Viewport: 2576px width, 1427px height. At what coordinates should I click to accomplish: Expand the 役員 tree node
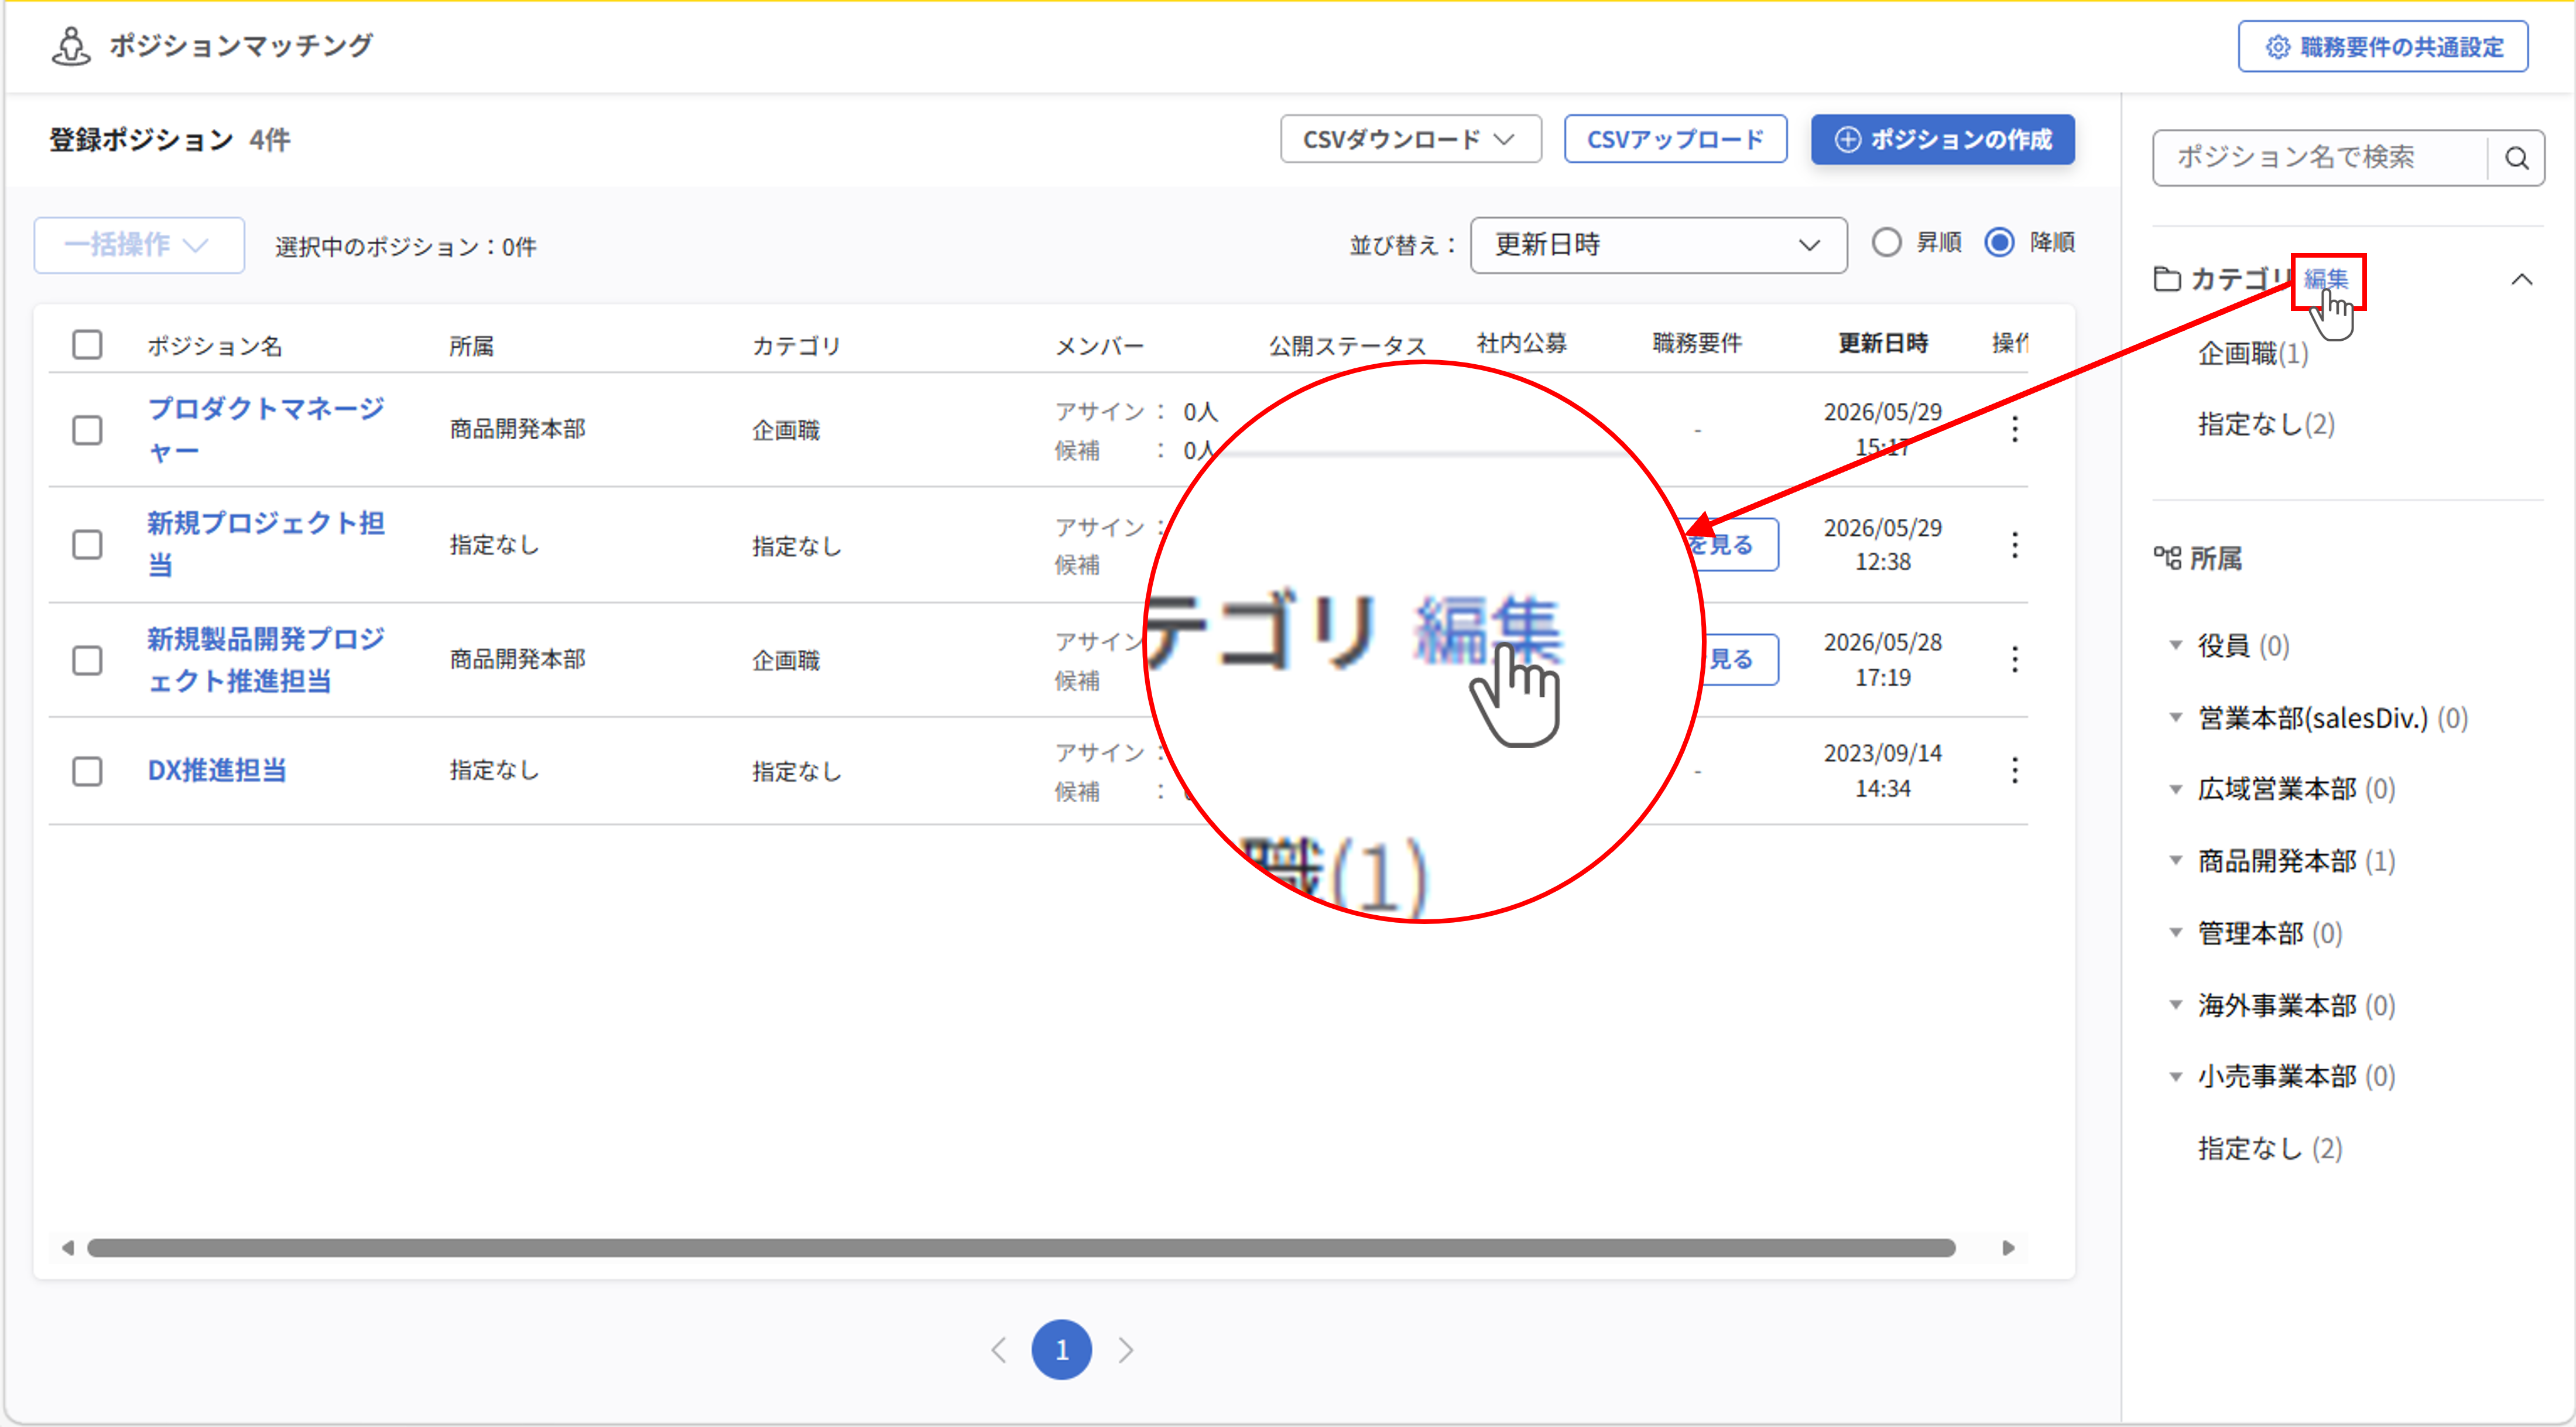[2175, 645]
